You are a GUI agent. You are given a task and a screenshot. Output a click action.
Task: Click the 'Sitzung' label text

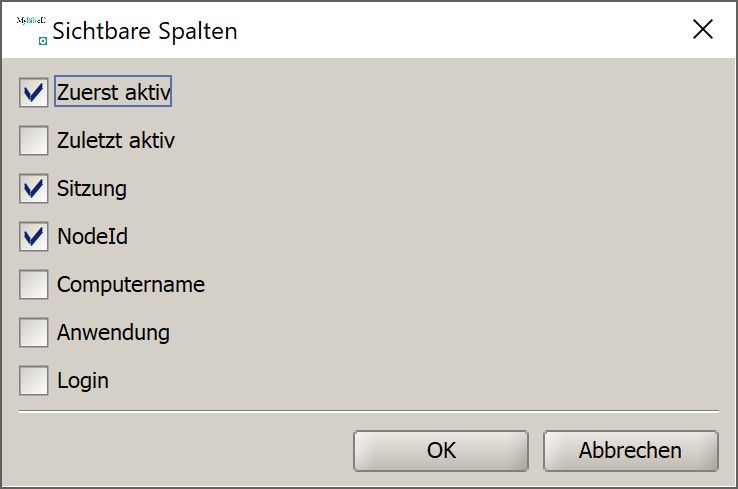coord(92,189)
